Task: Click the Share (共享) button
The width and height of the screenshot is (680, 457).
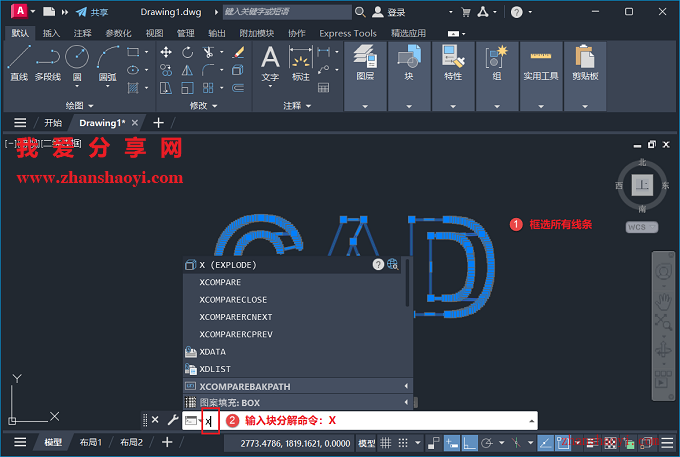Action: 92,12
